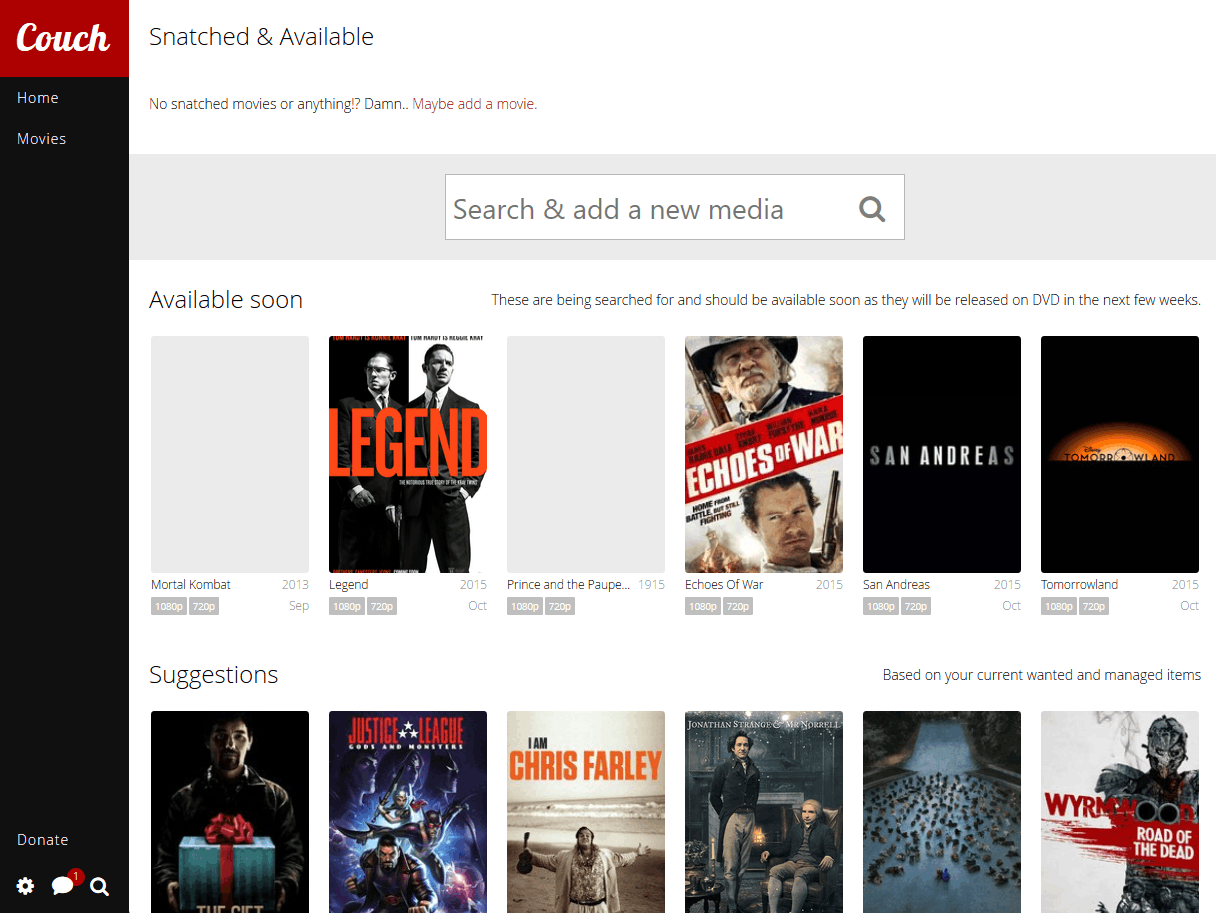Open Prince and the Pauper blank poster
The height and width of the screenshot is (913, 1216).
(x=586, y=454)
